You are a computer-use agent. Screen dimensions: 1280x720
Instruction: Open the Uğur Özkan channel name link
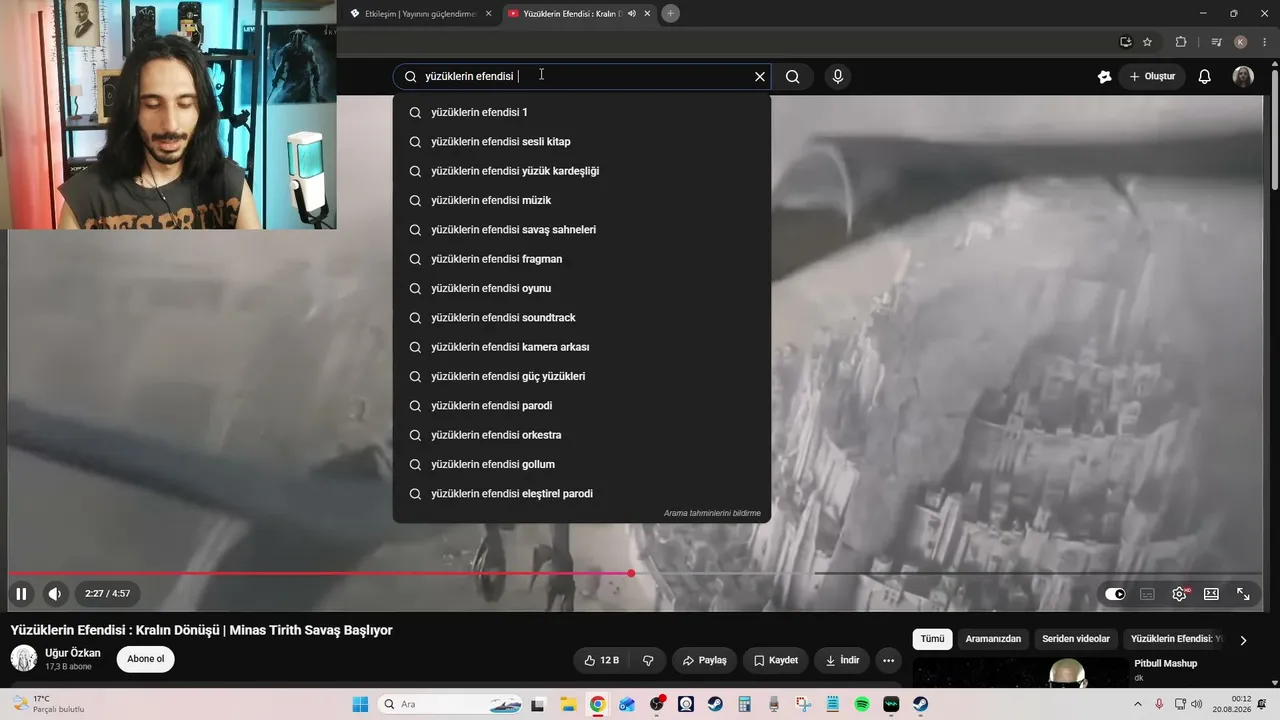point(73,653)
